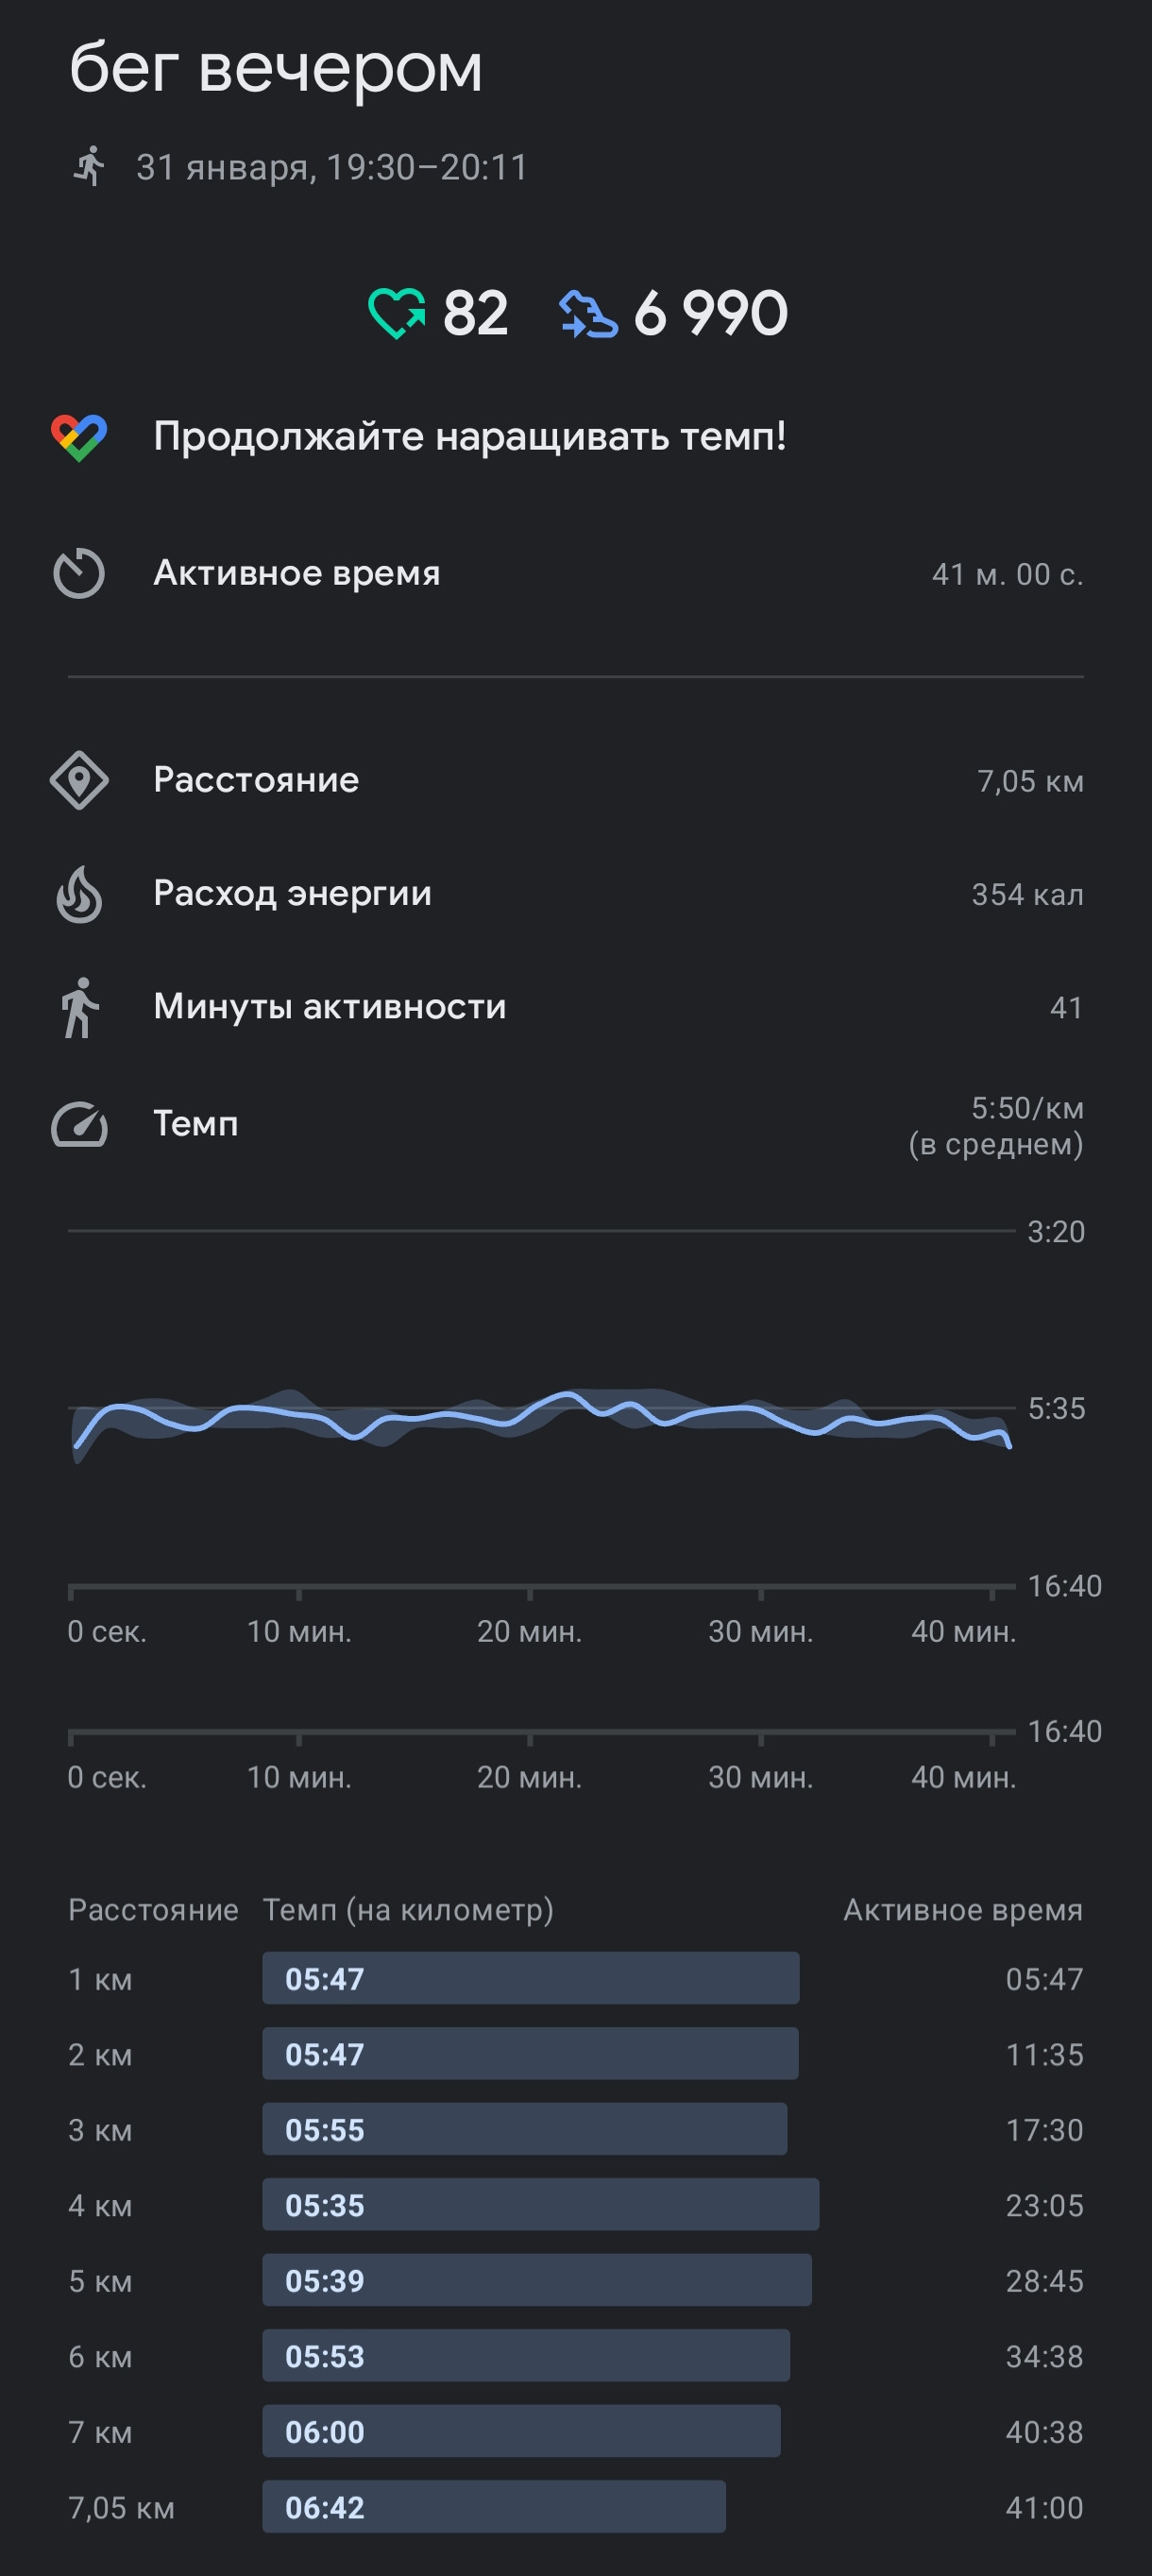This screenshot has width=1152, height=2576.
Task: Tap the walking figure activity minutes icon
Action: (x=79, y=1007)
